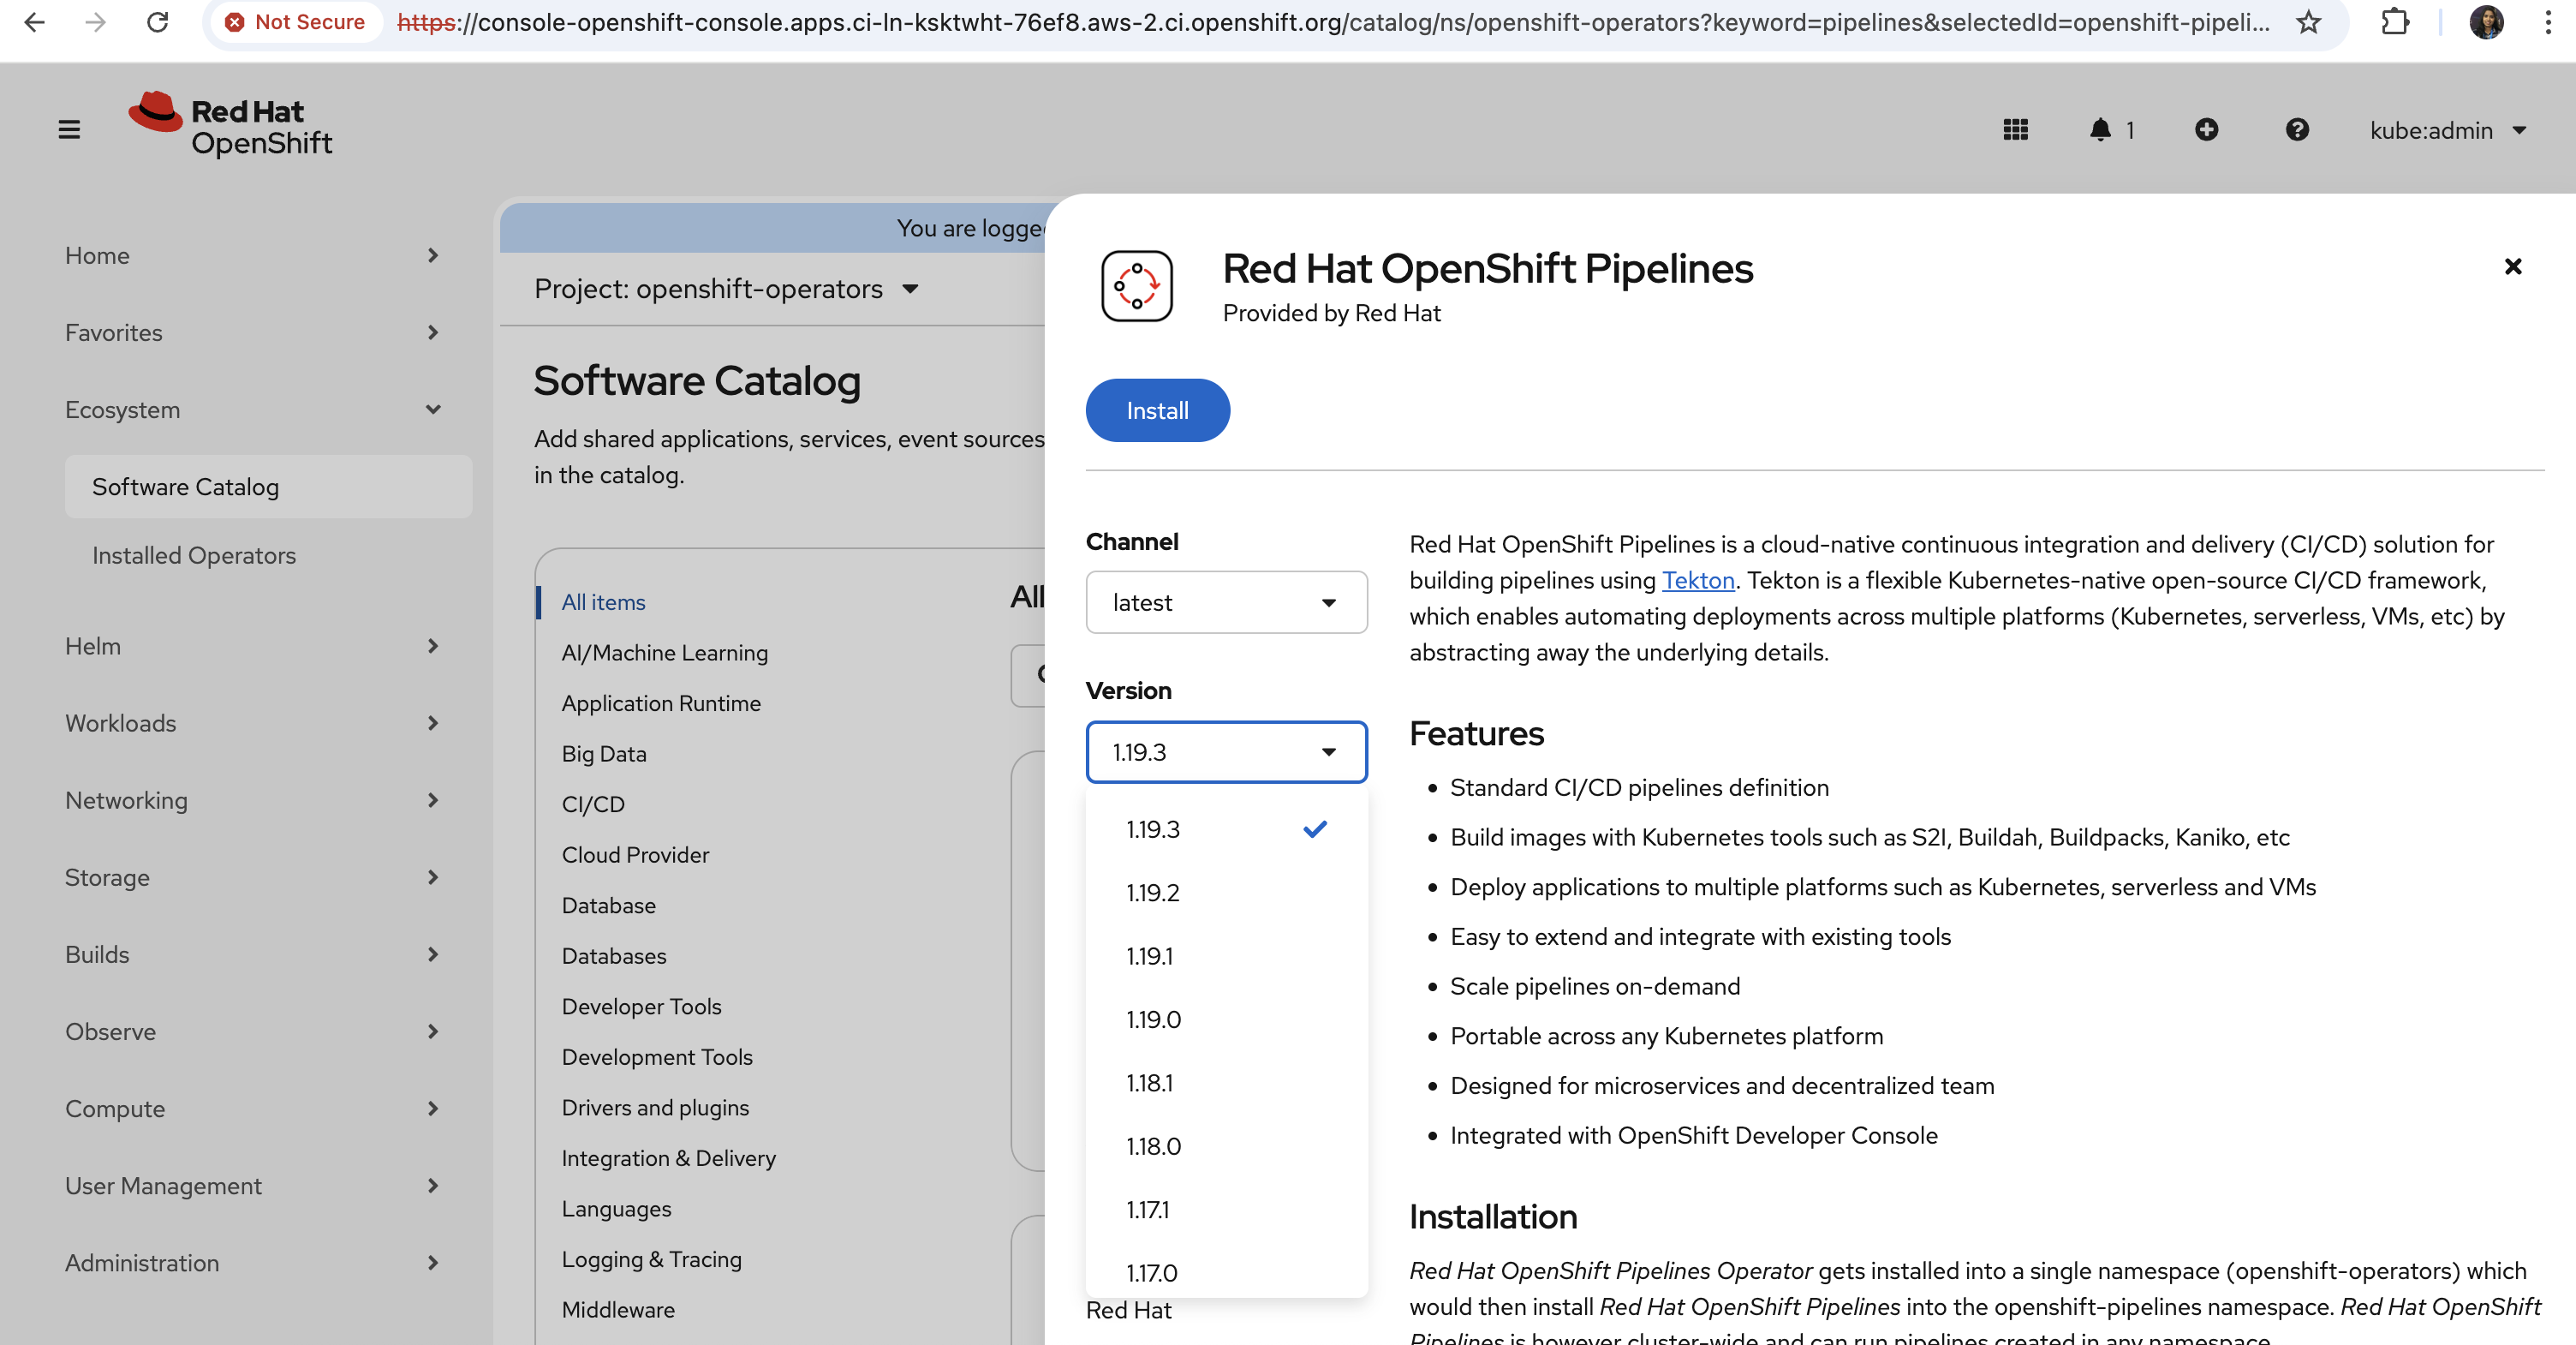
Task: Pick version 1.17.1 in the dropdown
Action: click(x=1147, y=1210)
